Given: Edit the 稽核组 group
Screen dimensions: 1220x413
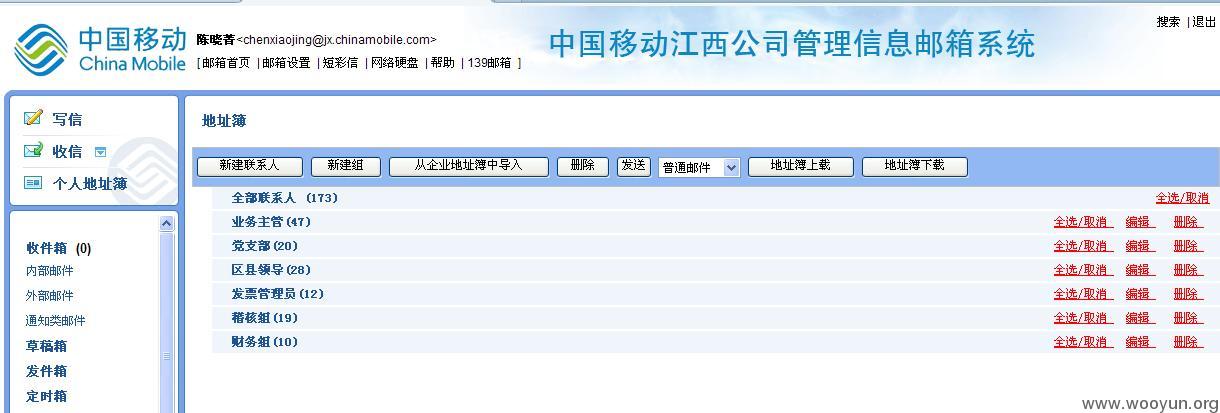Looking at the screenshot, I should pyautogui.click(x=1138, y=318).
